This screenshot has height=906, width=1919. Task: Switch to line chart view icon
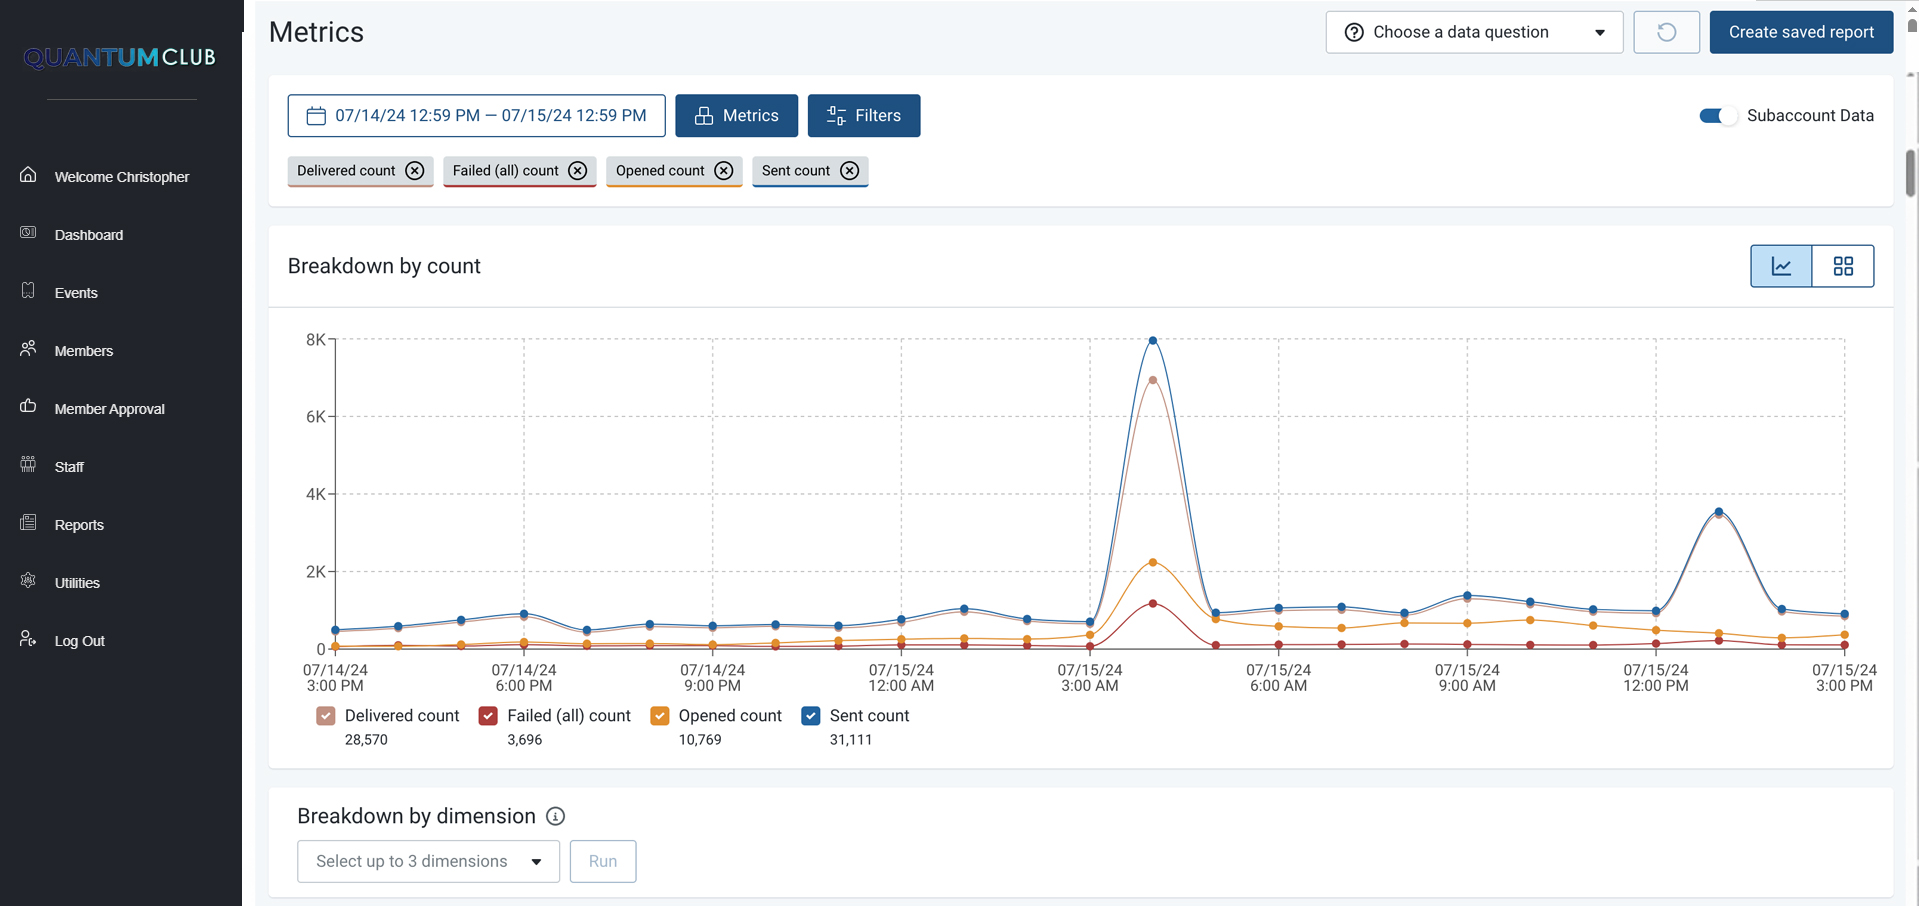[x=1781, y=266]
